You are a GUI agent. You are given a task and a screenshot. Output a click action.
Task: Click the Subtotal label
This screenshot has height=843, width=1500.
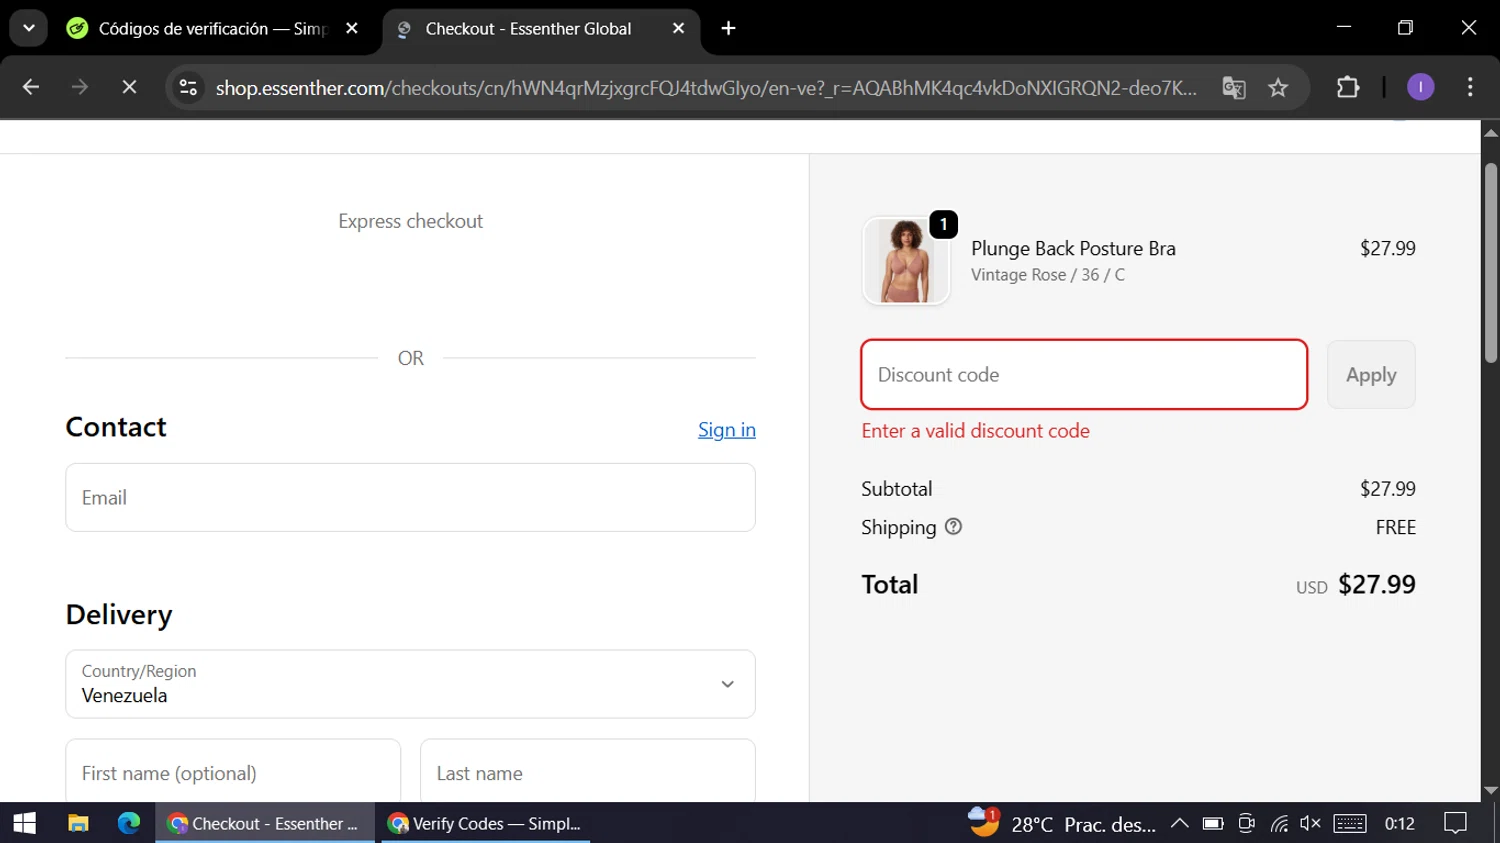click(896, 489)
